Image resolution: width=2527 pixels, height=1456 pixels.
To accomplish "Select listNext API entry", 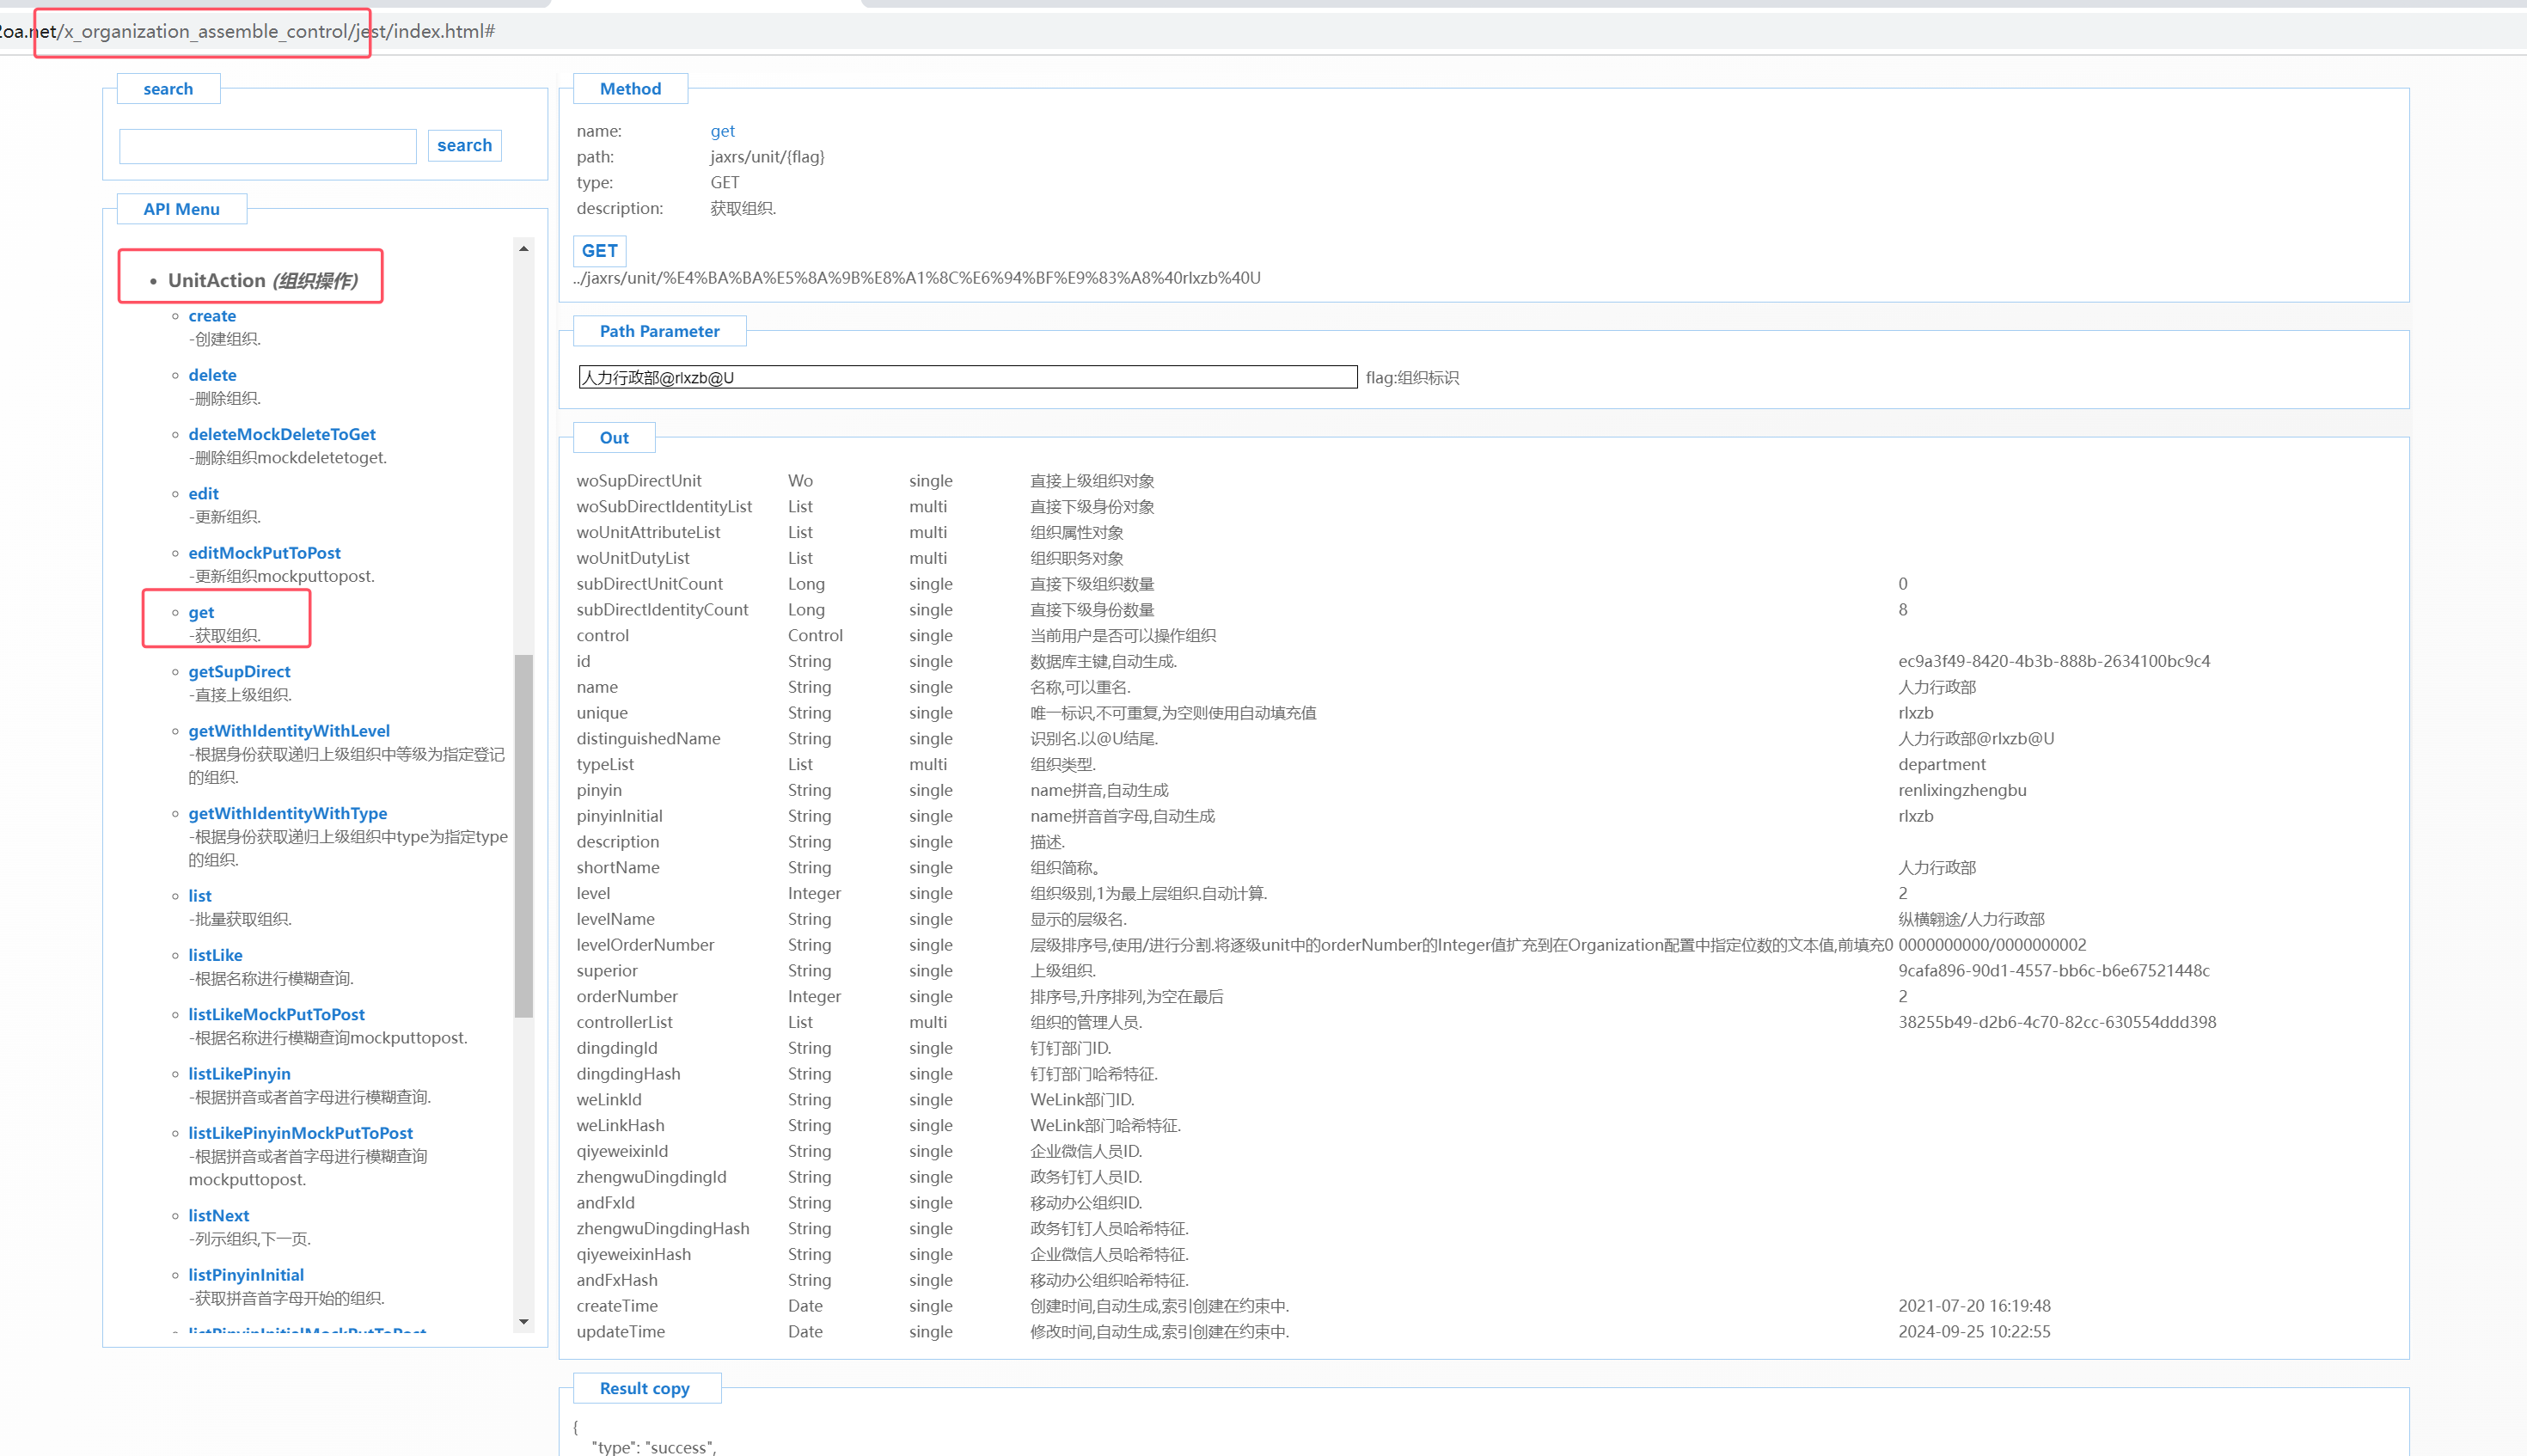I will click(x=218, y=1216).
